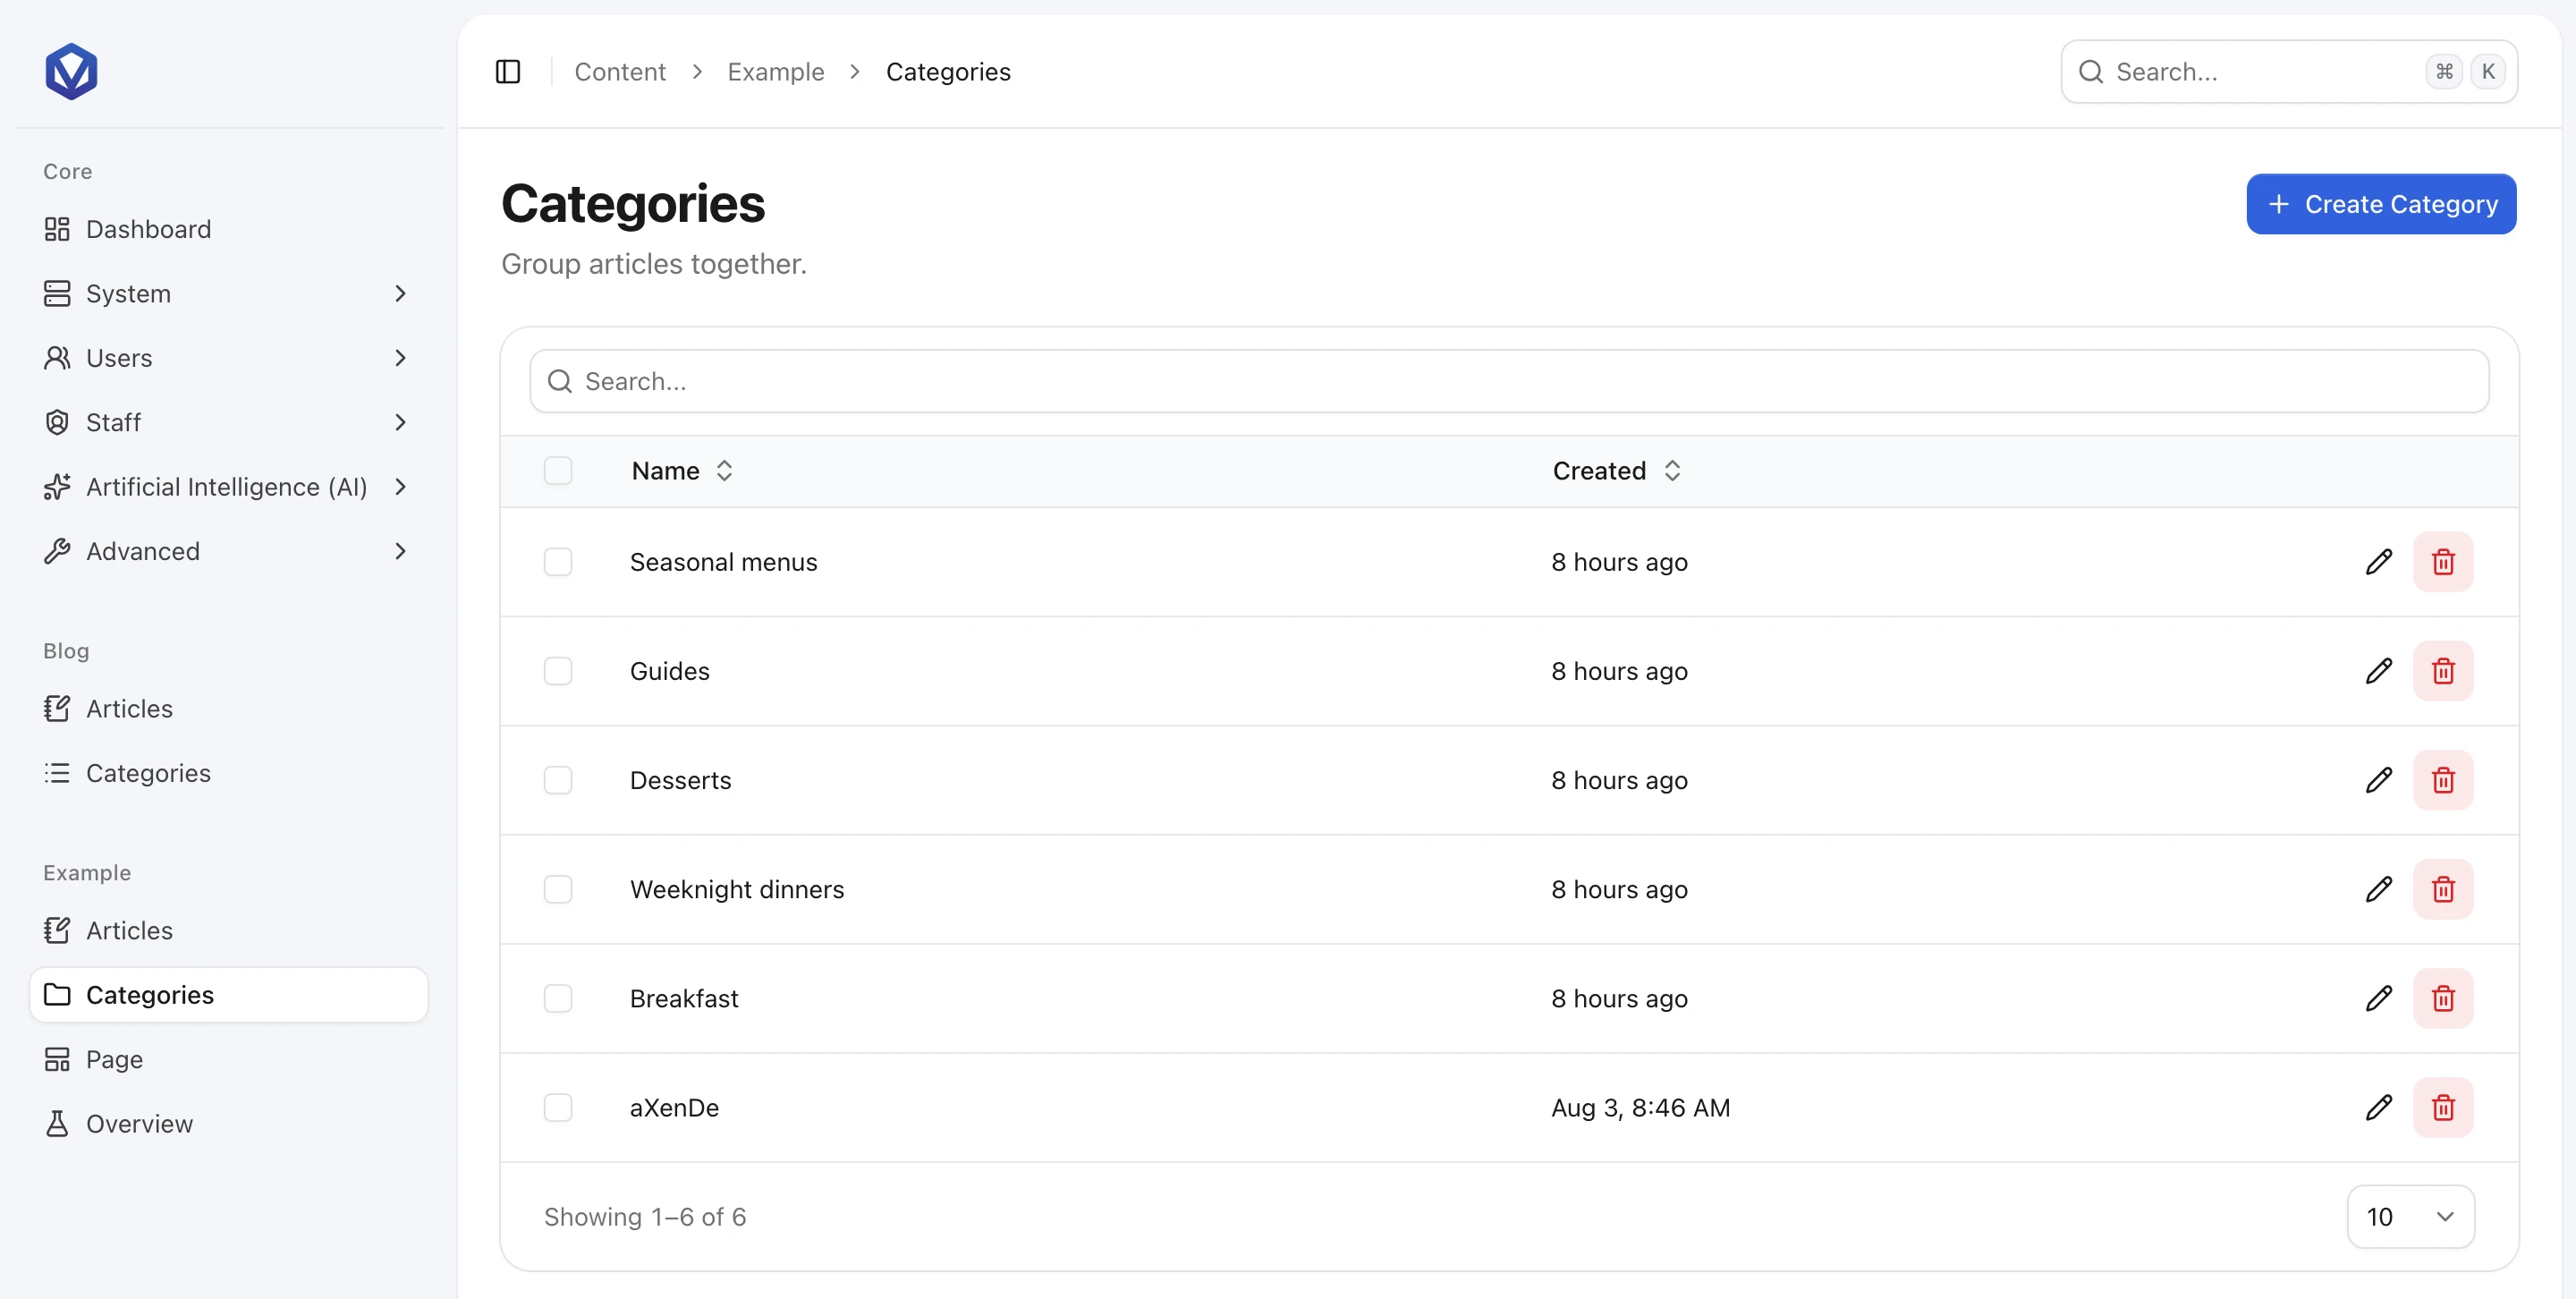The image size is (2576, 1299).
Task: Click the Create Category button
Action: [2381, 204]
